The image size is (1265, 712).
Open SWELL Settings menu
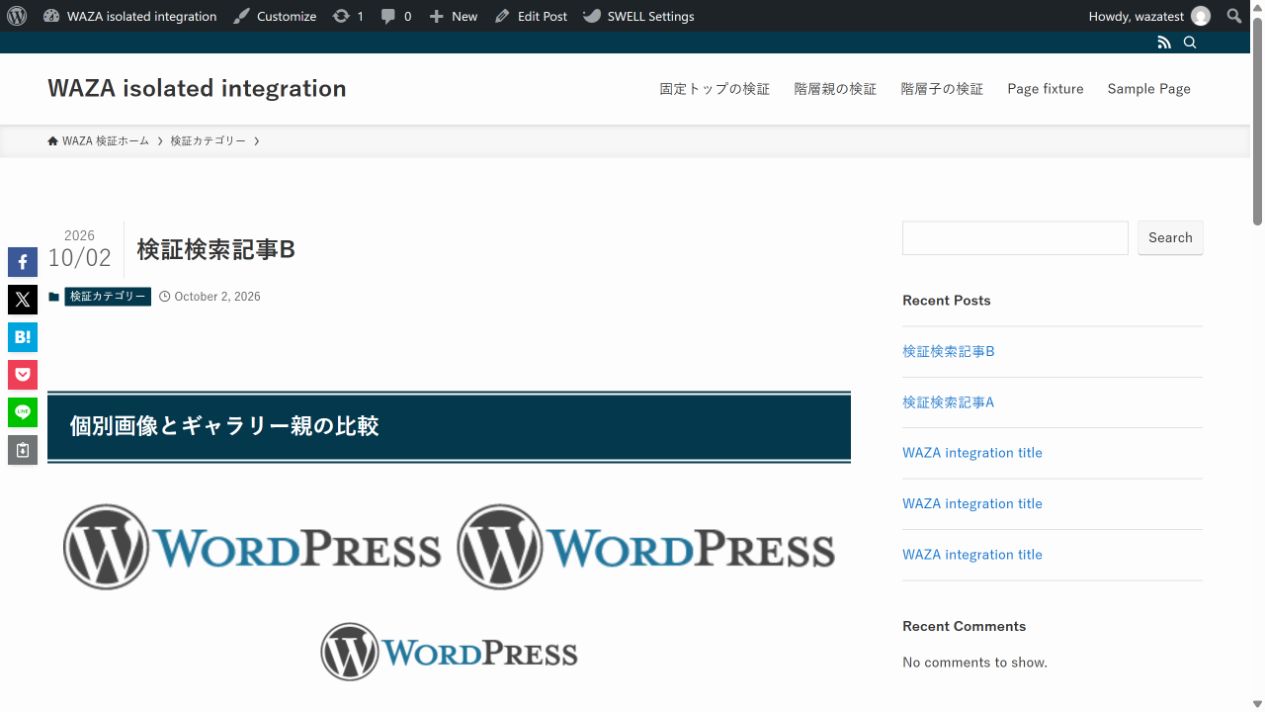(x=638, y=16)
